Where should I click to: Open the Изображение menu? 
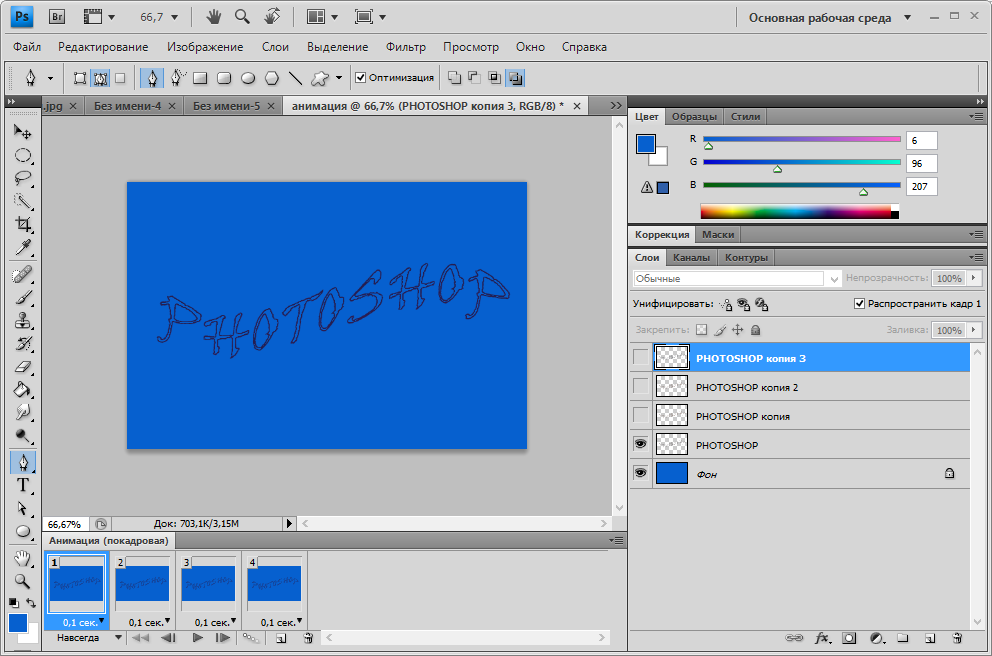(205, 47)
